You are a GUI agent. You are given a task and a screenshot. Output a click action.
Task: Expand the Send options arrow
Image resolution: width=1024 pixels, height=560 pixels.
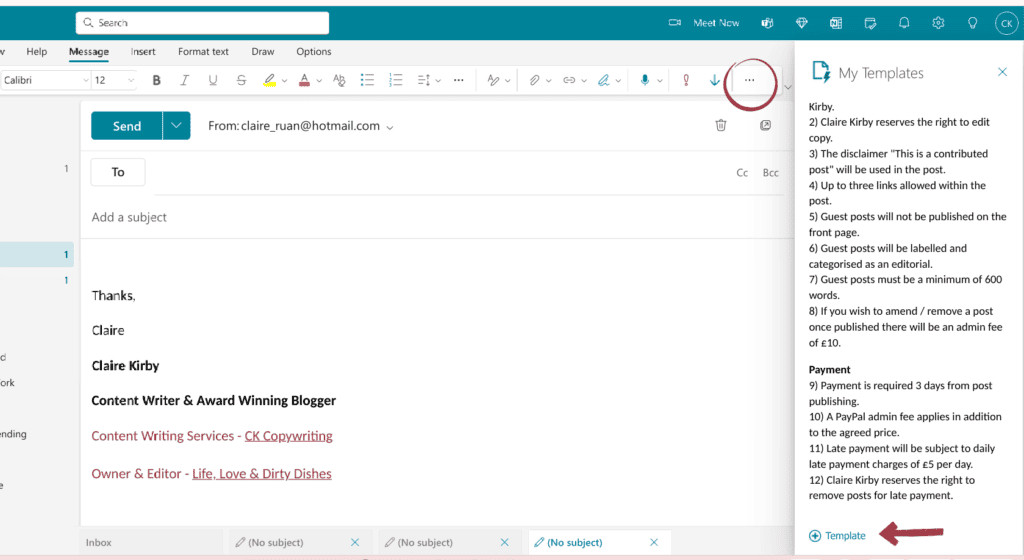176,125
